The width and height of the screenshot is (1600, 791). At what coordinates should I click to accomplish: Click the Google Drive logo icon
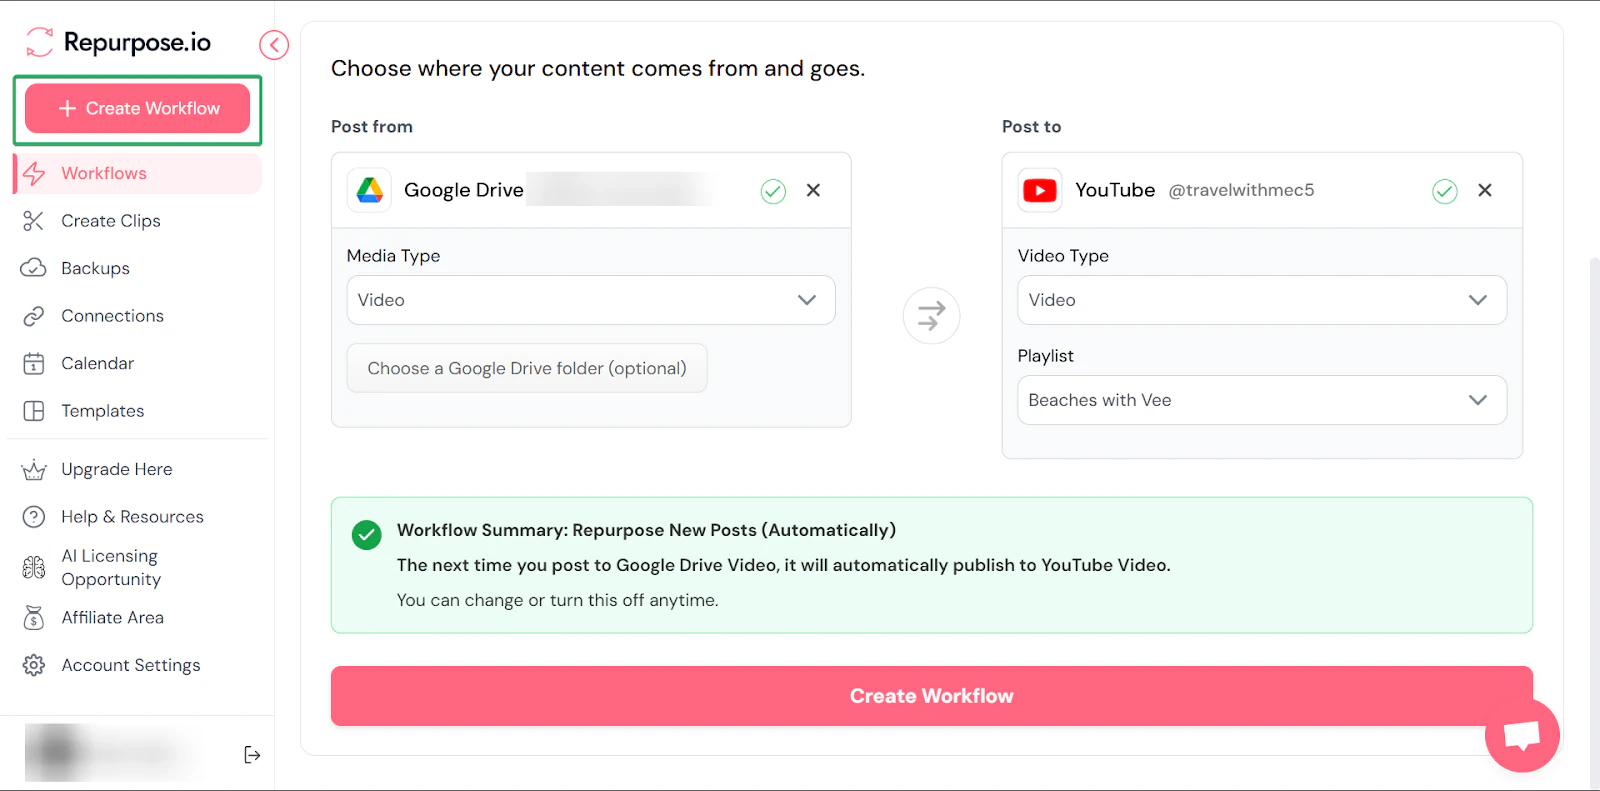[x=370, y=190]
